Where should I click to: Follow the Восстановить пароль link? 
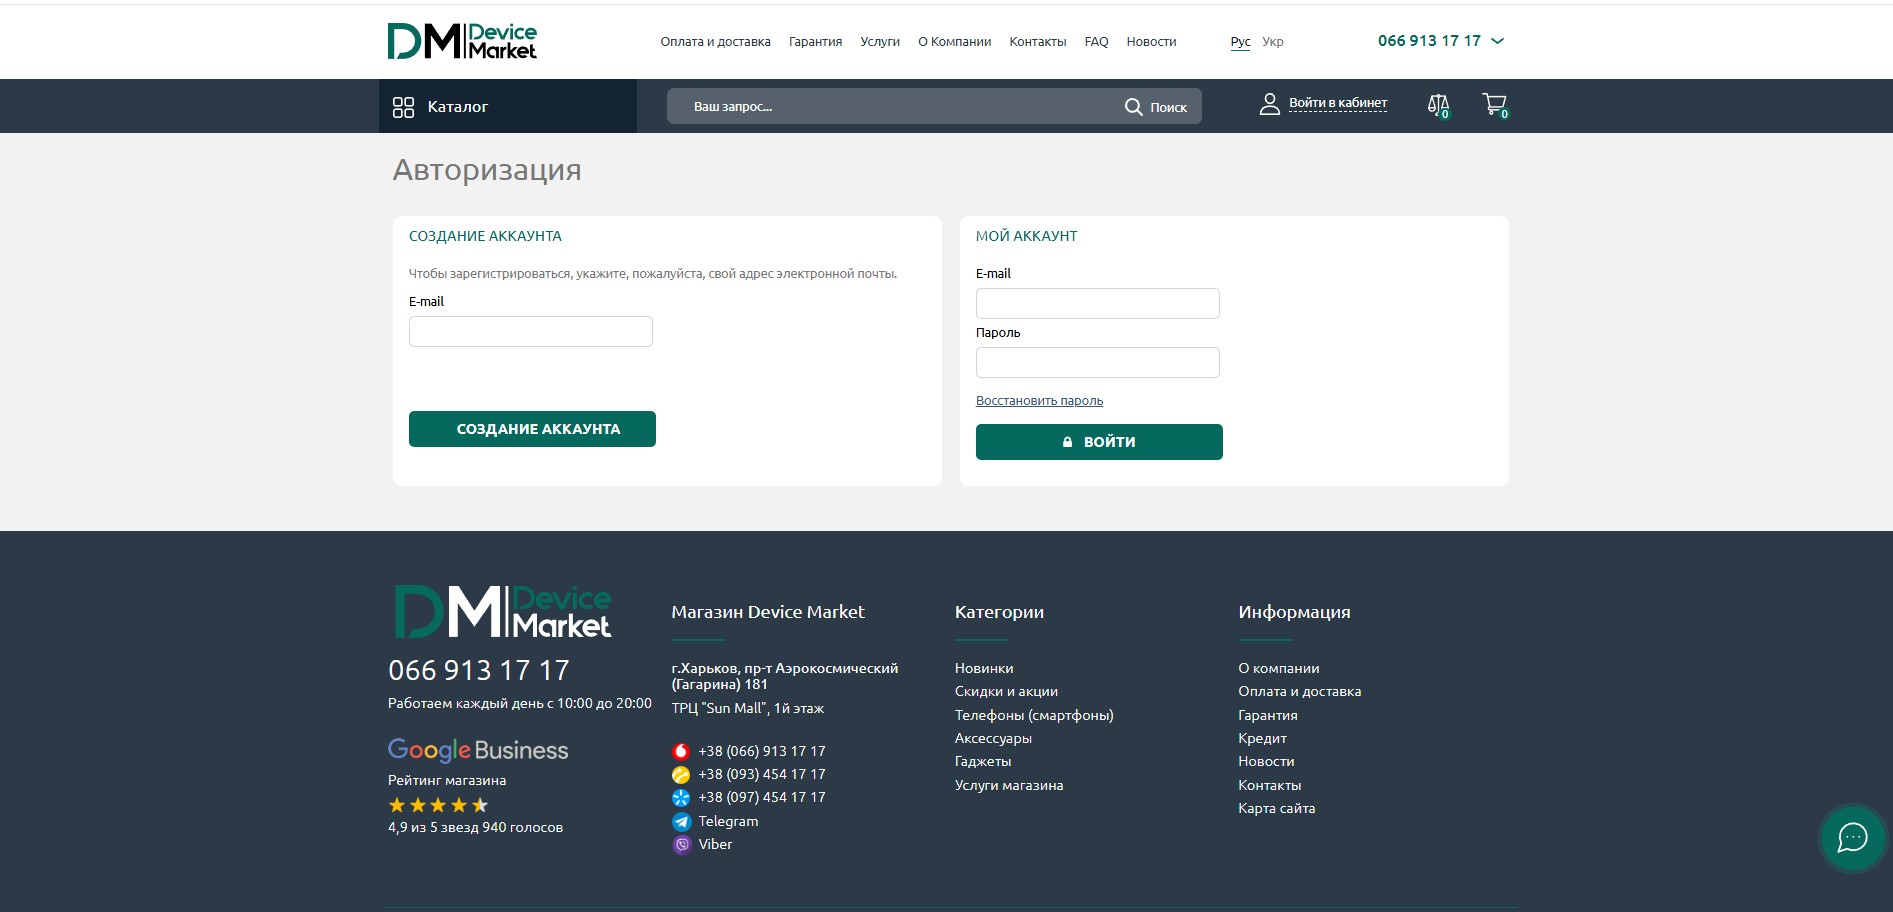1039,401
